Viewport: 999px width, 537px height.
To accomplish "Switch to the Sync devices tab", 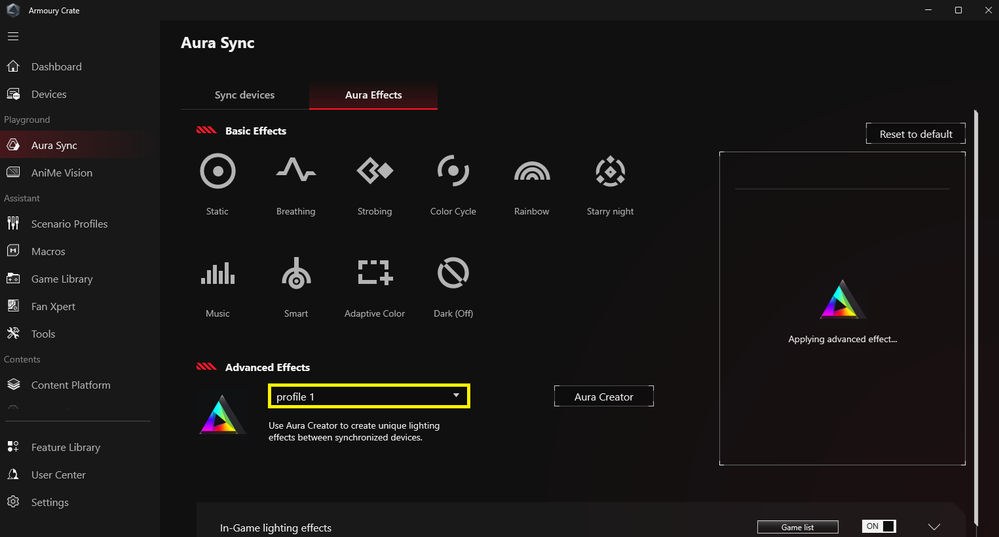I will 245,95.
